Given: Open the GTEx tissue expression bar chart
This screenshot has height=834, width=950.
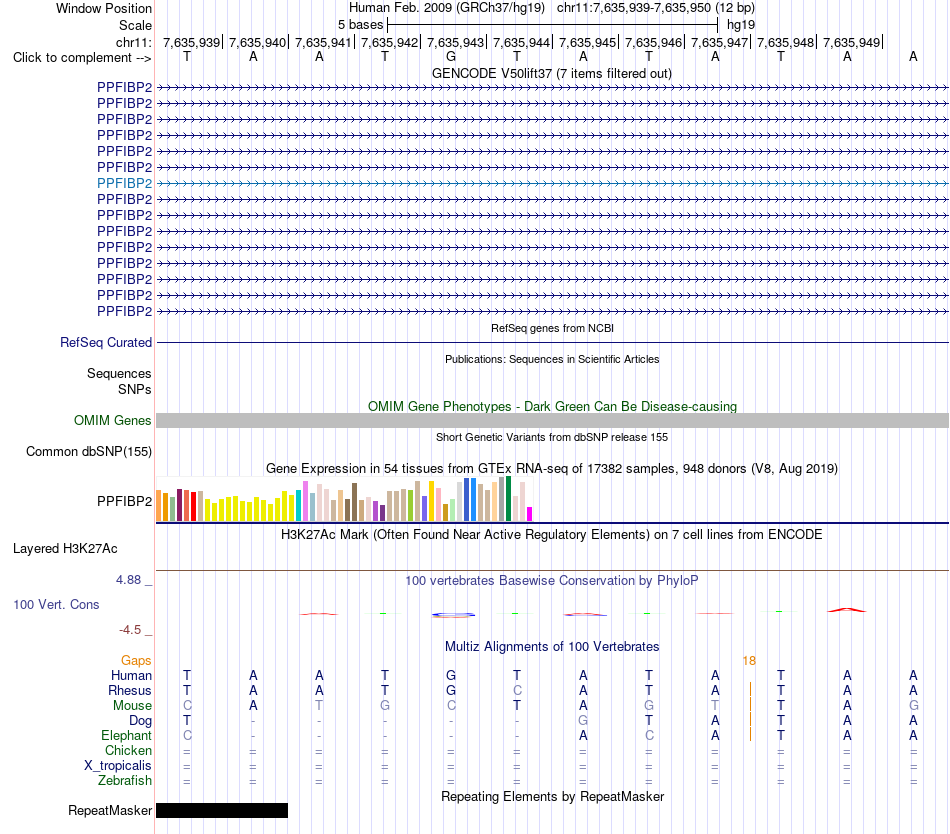Looking at the screenshot, I should coord(344,499).
